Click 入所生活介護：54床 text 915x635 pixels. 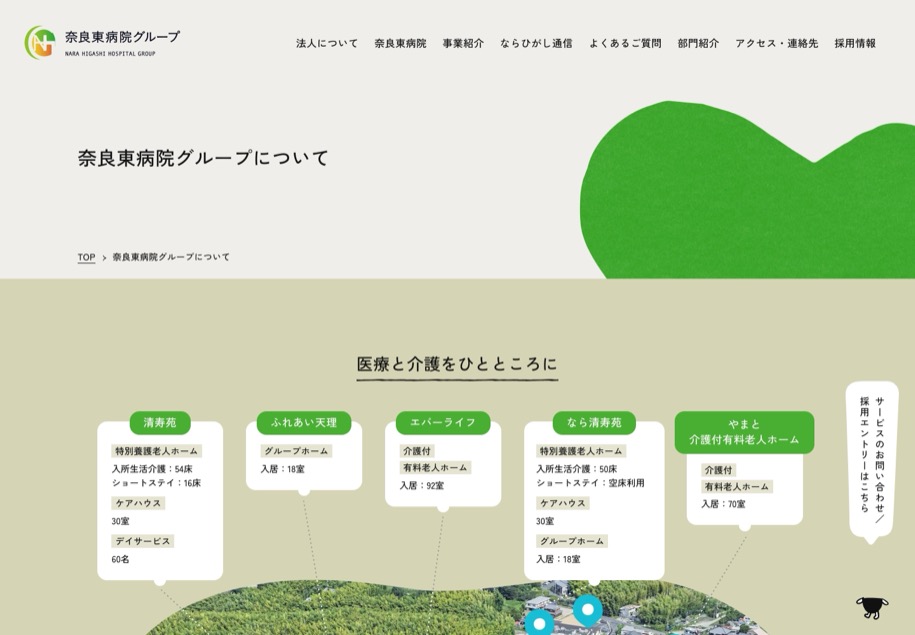tap(152, 469)
